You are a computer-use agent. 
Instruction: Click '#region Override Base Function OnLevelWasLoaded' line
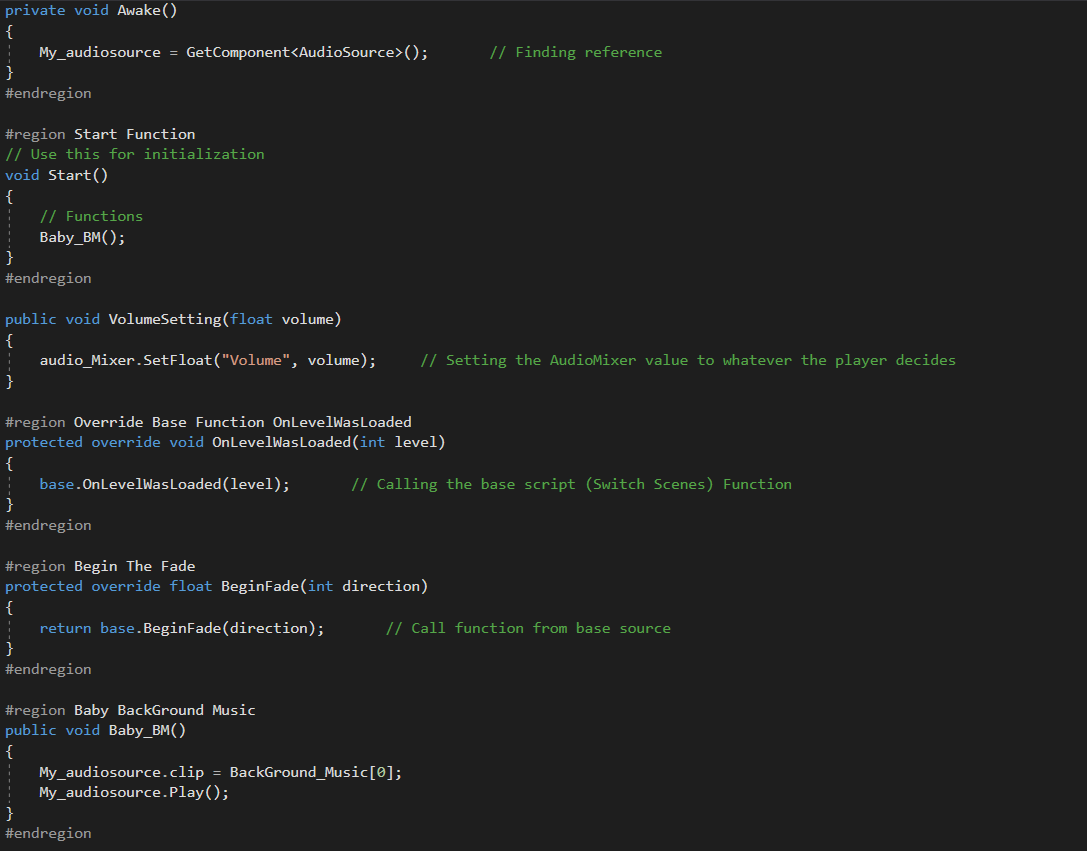pyautogui.click(x=208, y=422)
